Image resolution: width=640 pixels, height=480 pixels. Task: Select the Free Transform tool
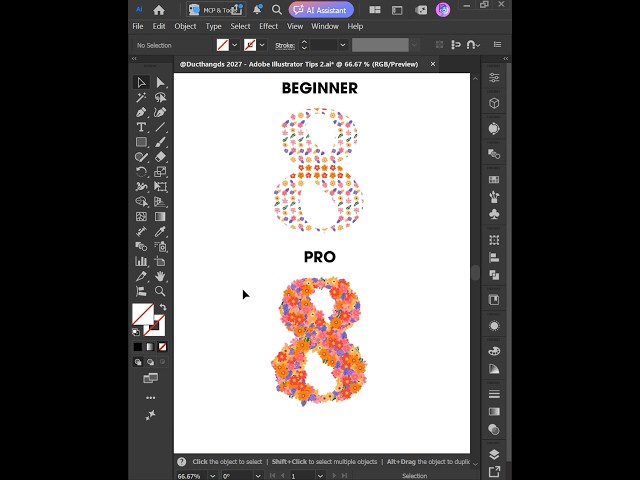[160, 187]
